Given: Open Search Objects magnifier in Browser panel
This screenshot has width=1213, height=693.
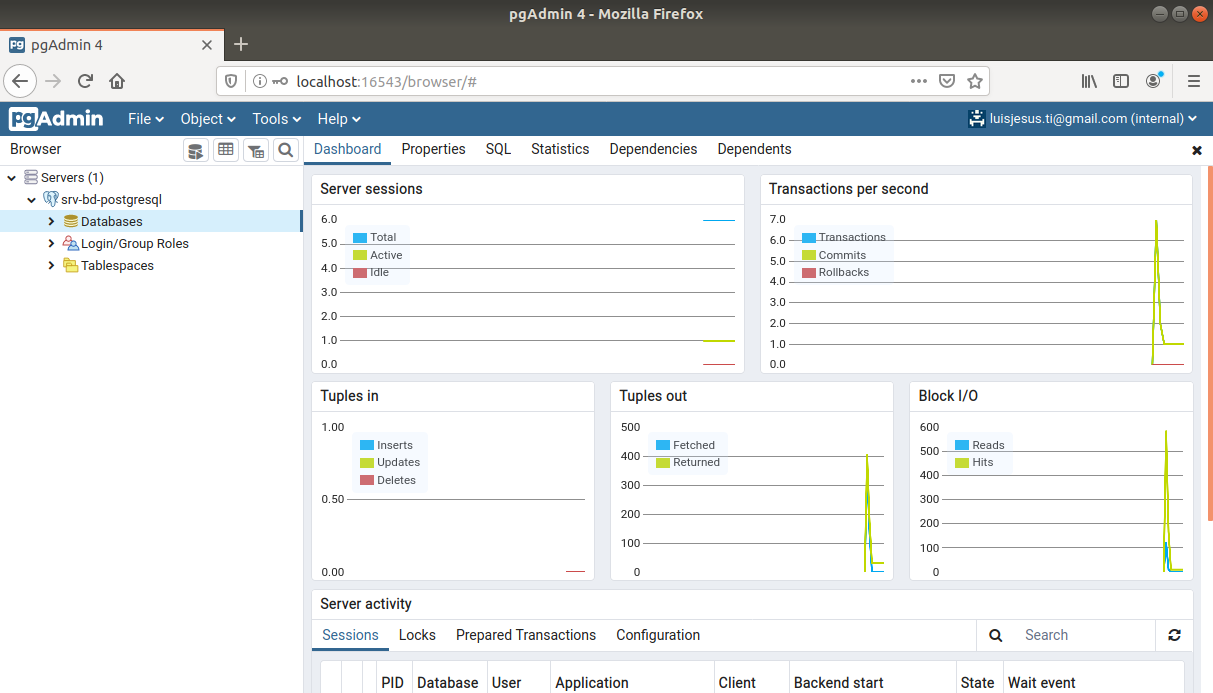Looking at the screenshot, I should coord(286,150).
